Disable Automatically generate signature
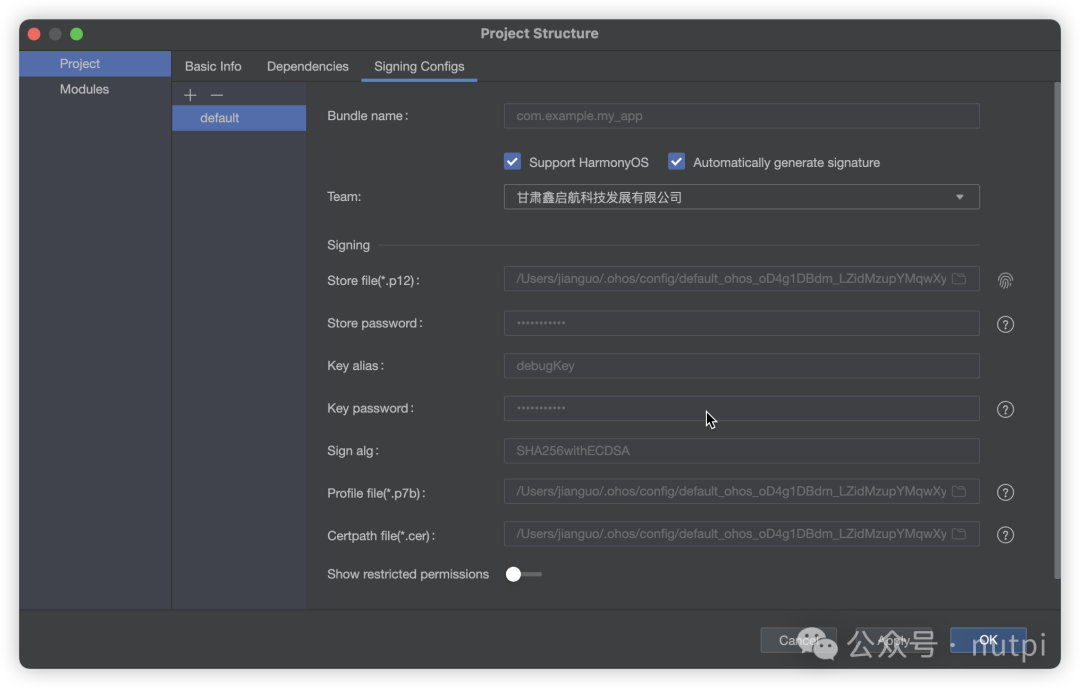The height and width of the screenshot is (688, 1080). tap(676, 161)
